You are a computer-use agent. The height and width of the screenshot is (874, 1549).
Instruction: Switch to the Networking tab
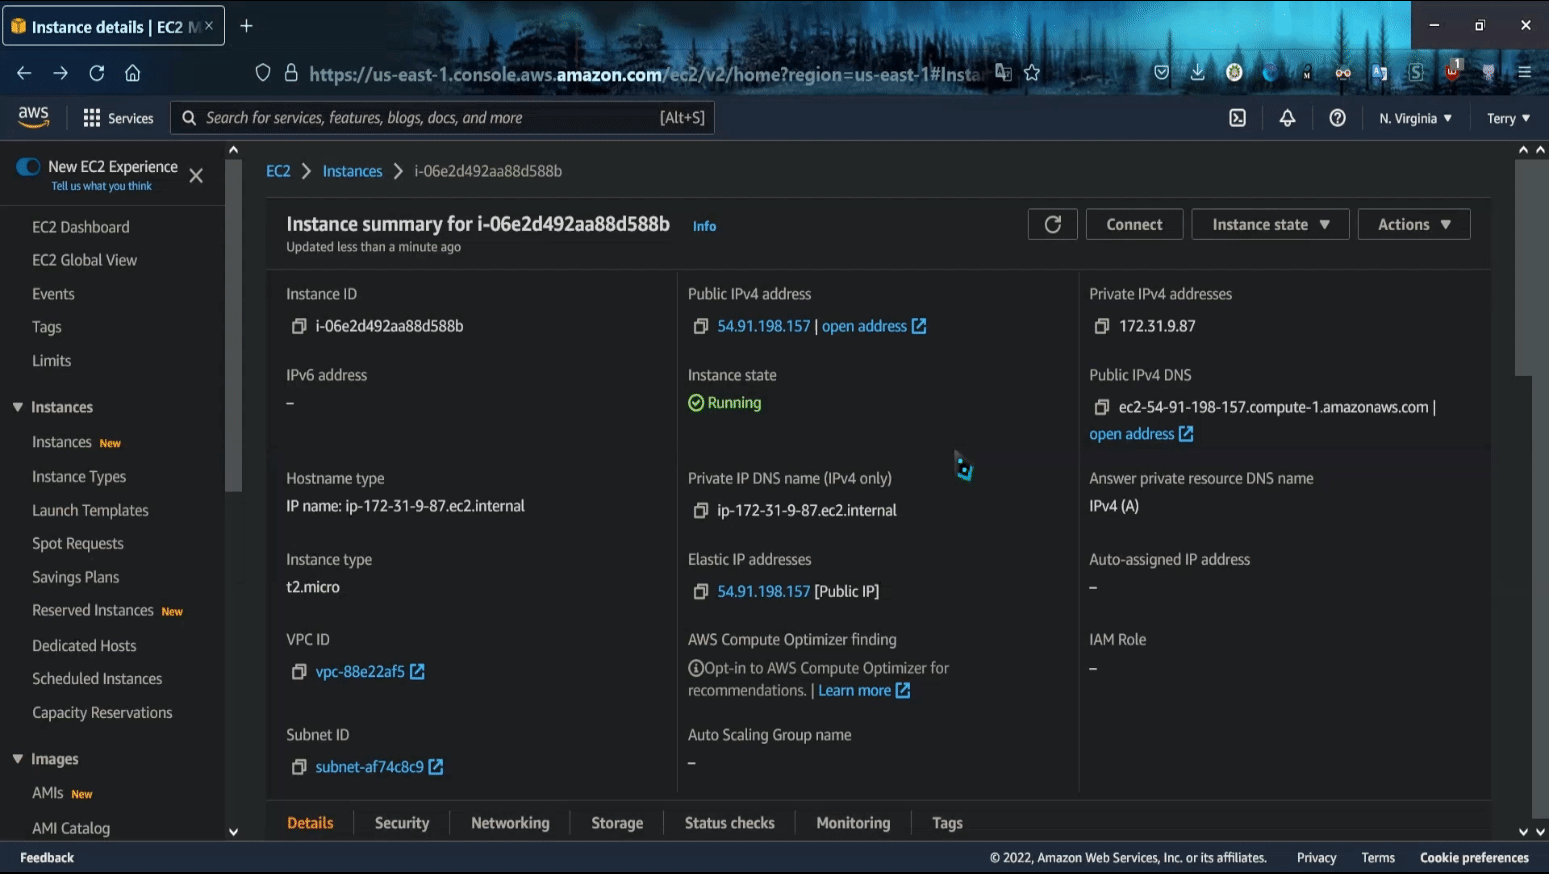(x=510, y=823)
